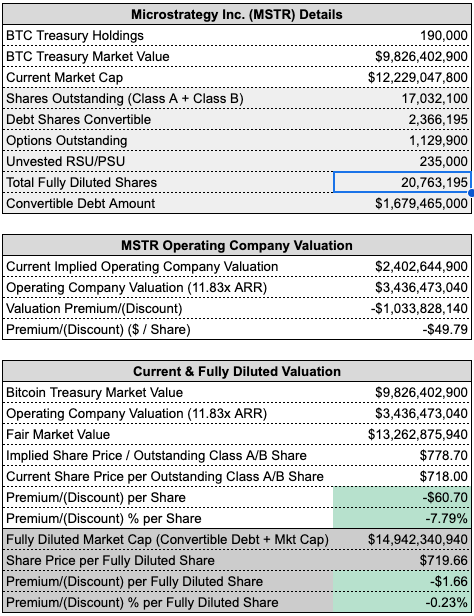Click the Microstrategy Inc. (MSTR) Details header

237,15
